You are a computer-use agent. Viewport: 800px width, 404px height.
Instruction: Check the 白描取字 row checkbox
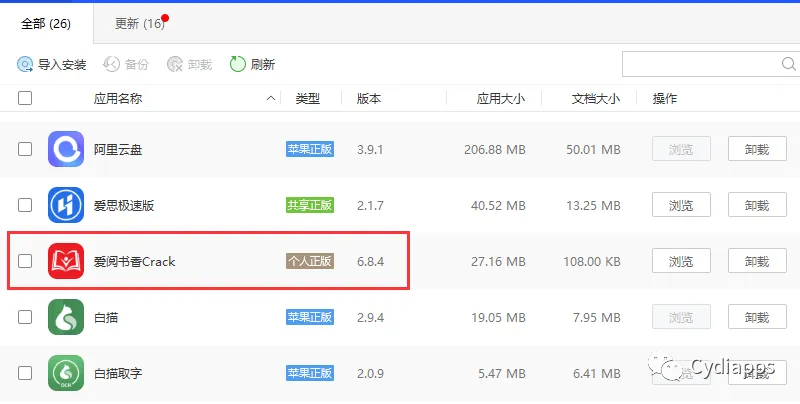(25, 373)
